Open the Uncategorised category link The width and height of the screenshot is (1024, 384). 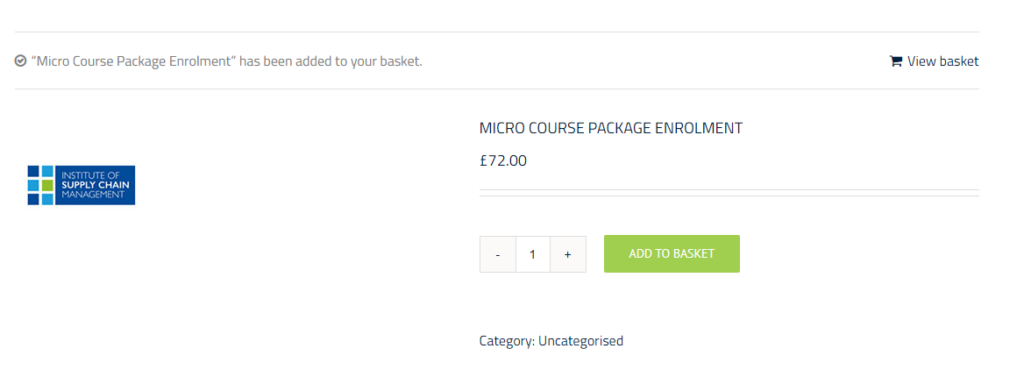[x=581, y=341]
